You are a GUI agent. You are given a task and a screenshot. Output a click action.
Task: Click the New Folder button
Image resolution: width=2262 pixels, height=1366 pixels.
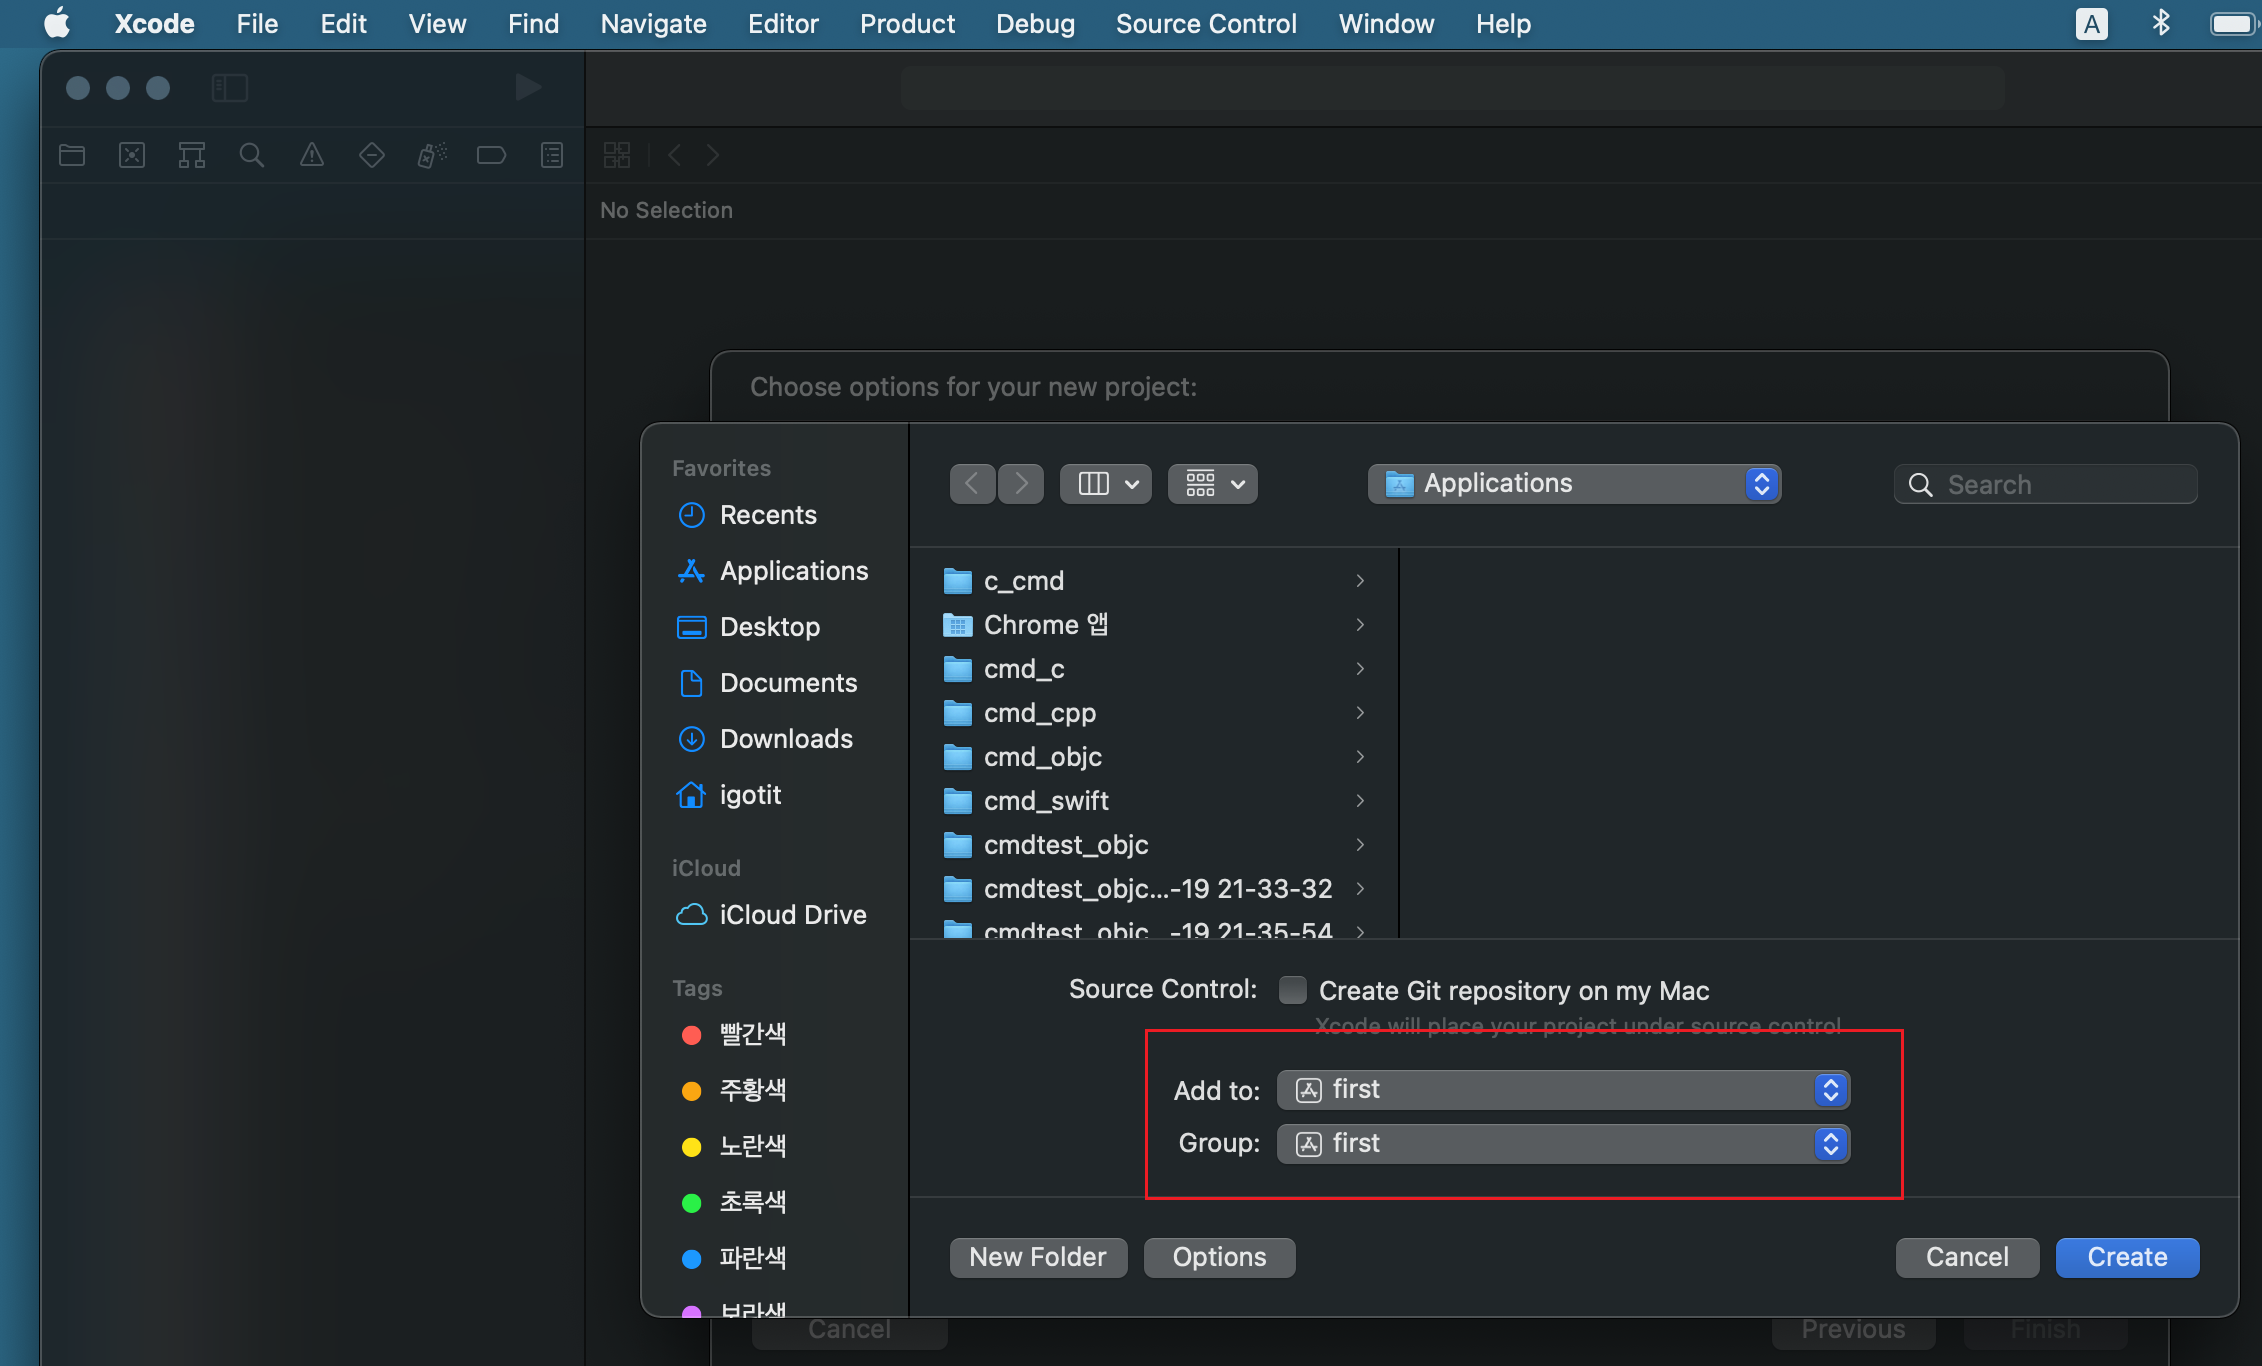1038,1257
